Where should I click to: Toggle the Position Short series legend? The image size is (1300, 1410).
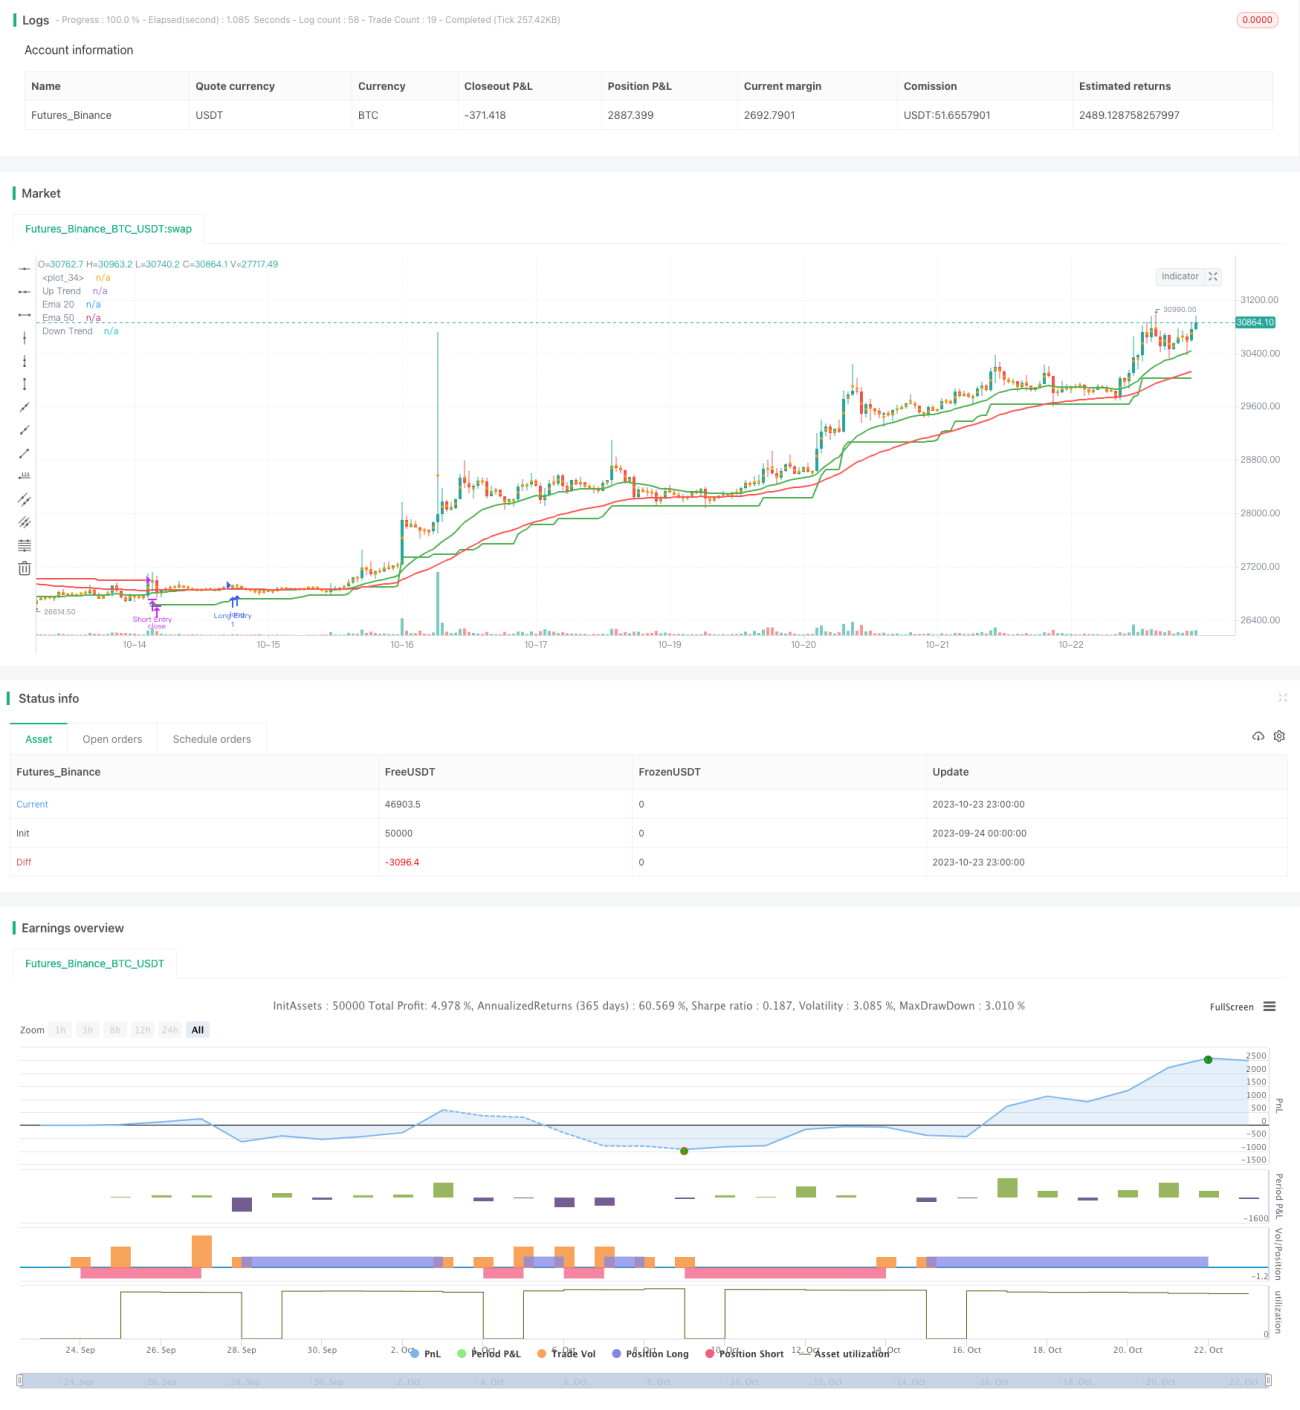[744, 1354]
